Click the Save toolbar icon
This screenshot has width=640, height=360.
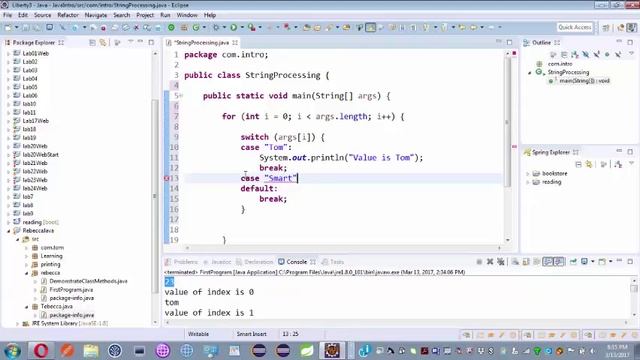pos(26,27)
